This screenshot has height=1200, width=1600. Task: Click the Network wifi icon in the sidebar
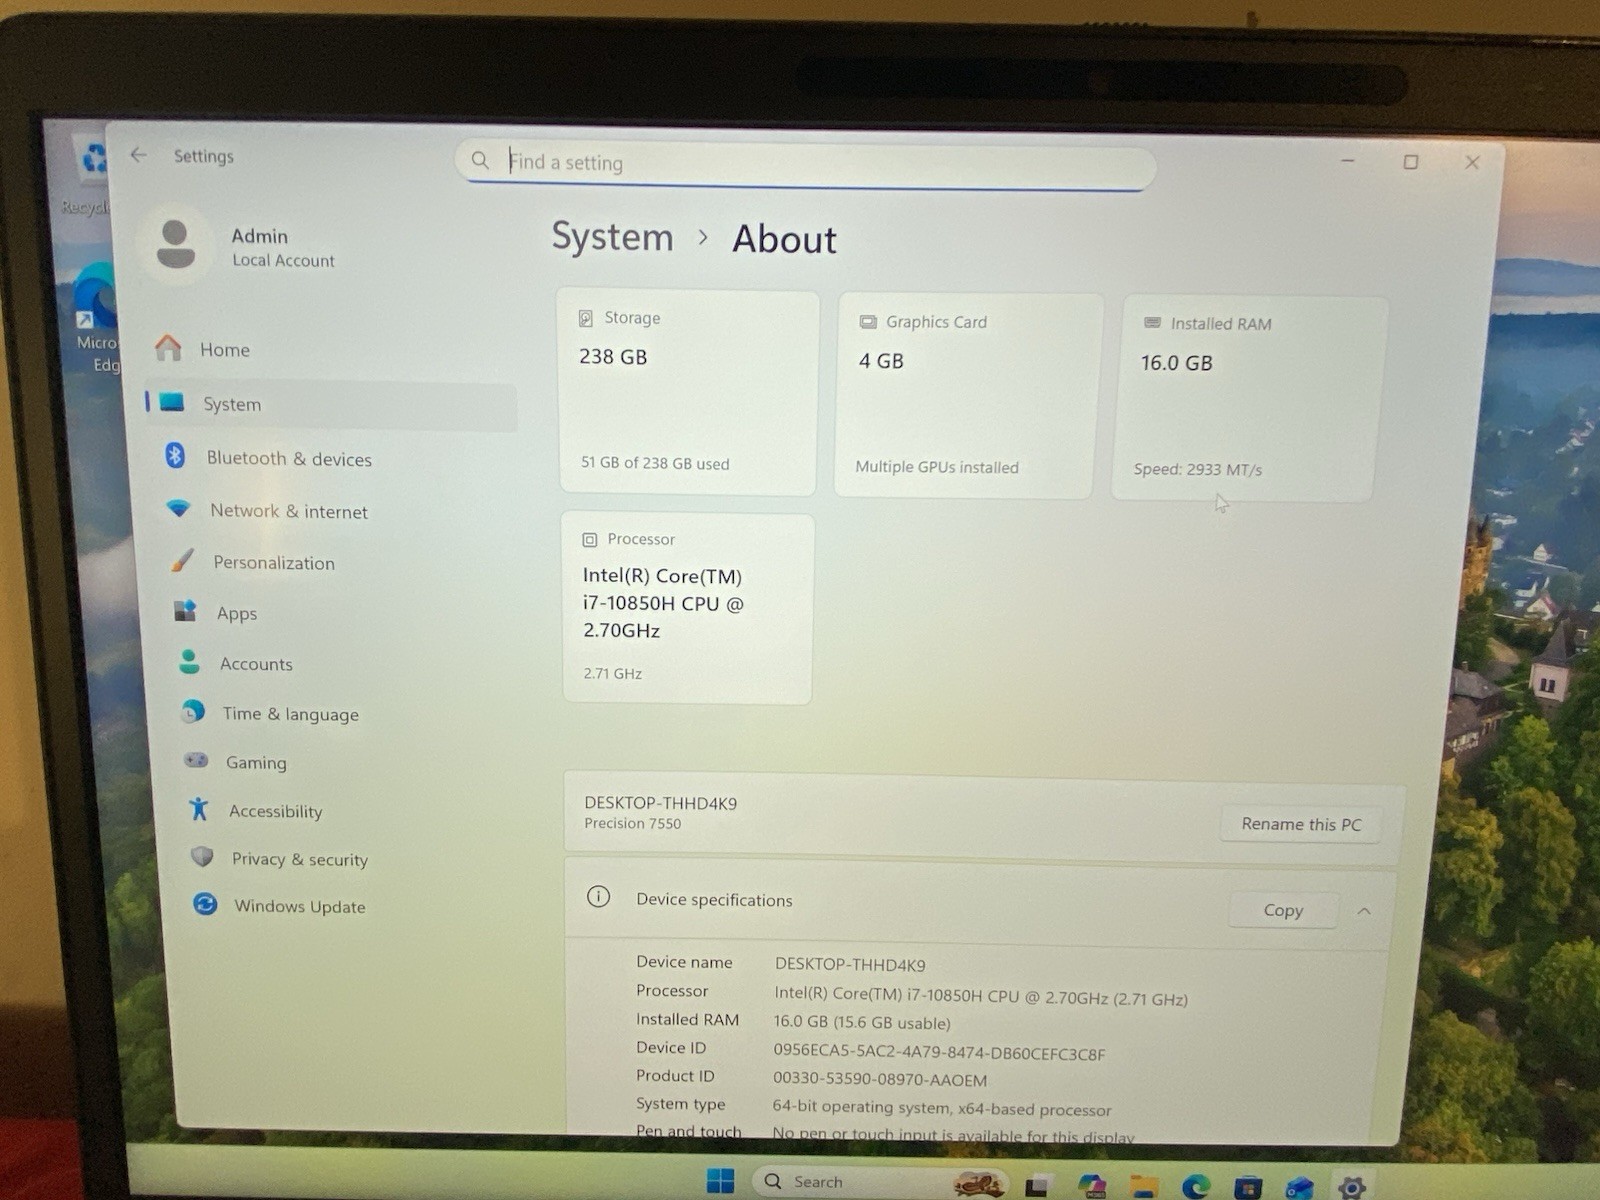pos(178,508)
